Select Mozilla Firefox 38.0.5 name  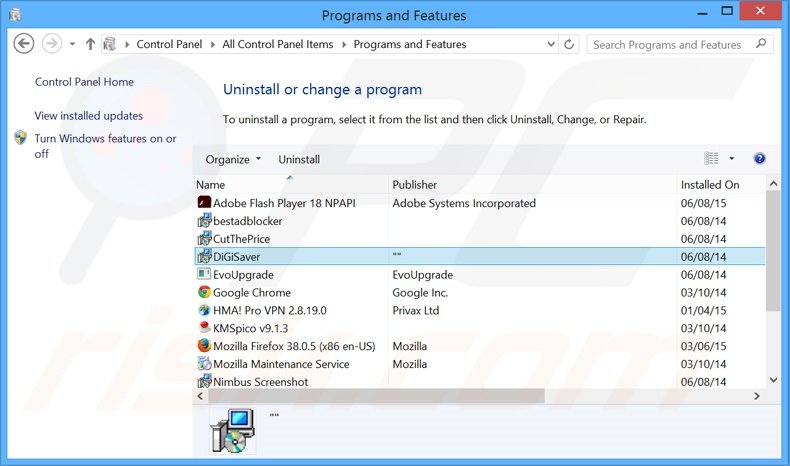(294, 346)
